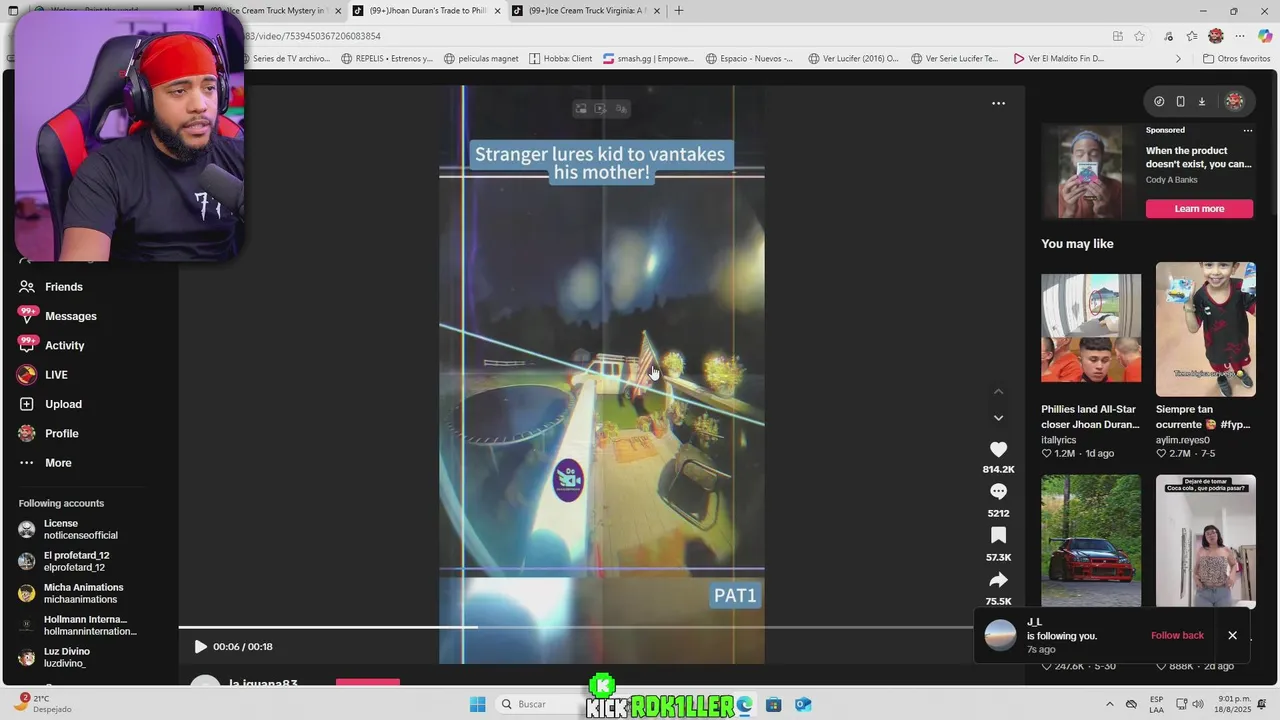Share the video with 75.5K shares
Image resolution: width=1280 pixels, height=720 pixels.
click(998, 580)
